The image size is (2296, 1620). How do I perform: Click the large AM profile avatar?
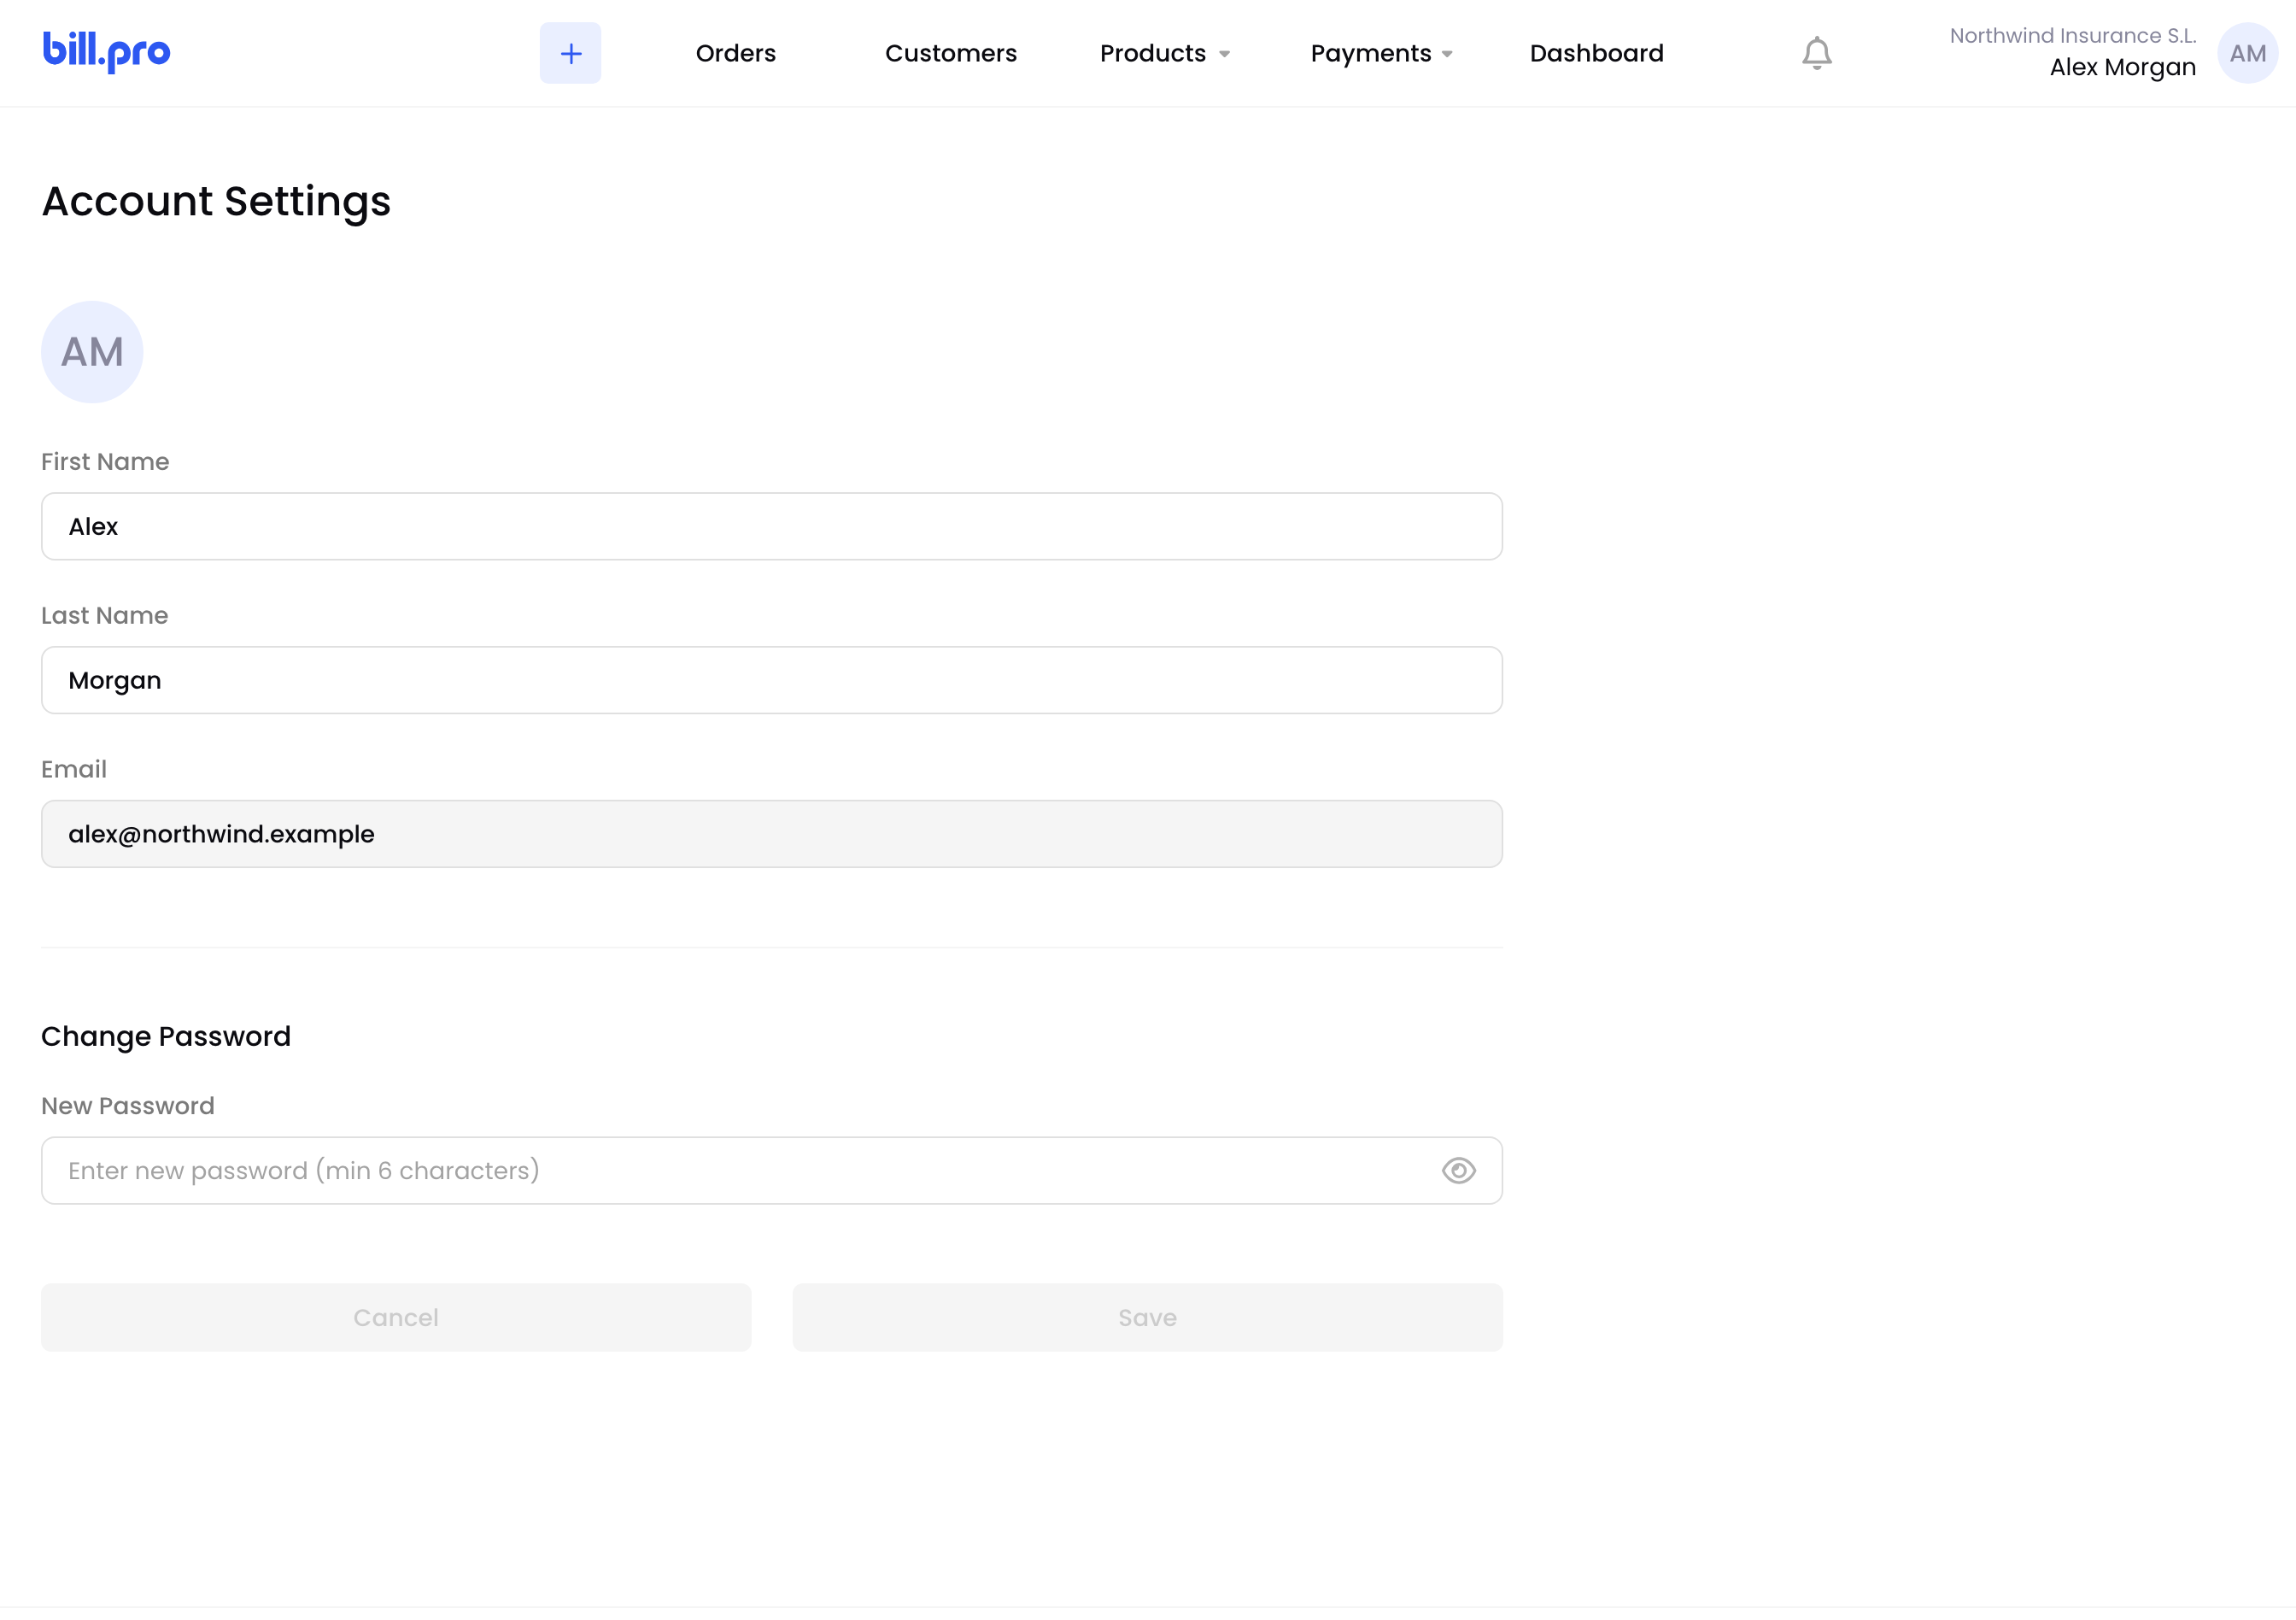pos(92,352)
